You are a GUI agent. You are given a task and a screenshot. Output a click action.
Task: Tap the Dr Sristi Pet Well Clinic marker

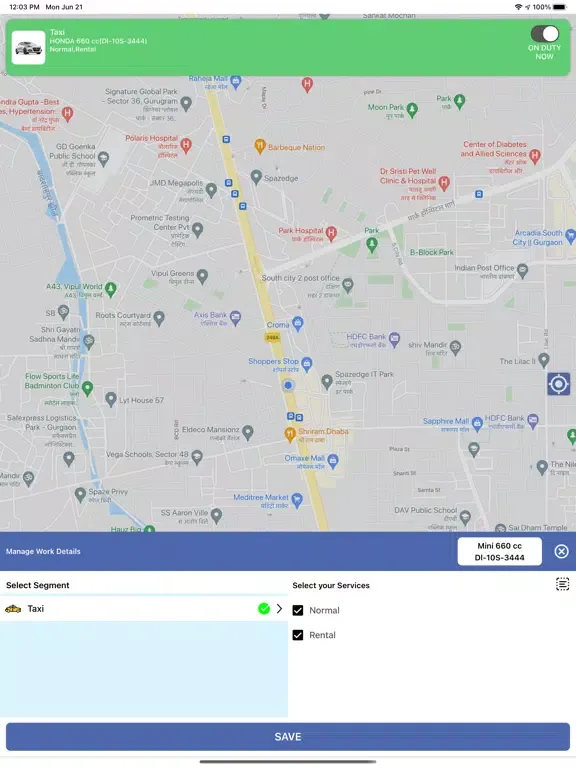pos(444,183)
